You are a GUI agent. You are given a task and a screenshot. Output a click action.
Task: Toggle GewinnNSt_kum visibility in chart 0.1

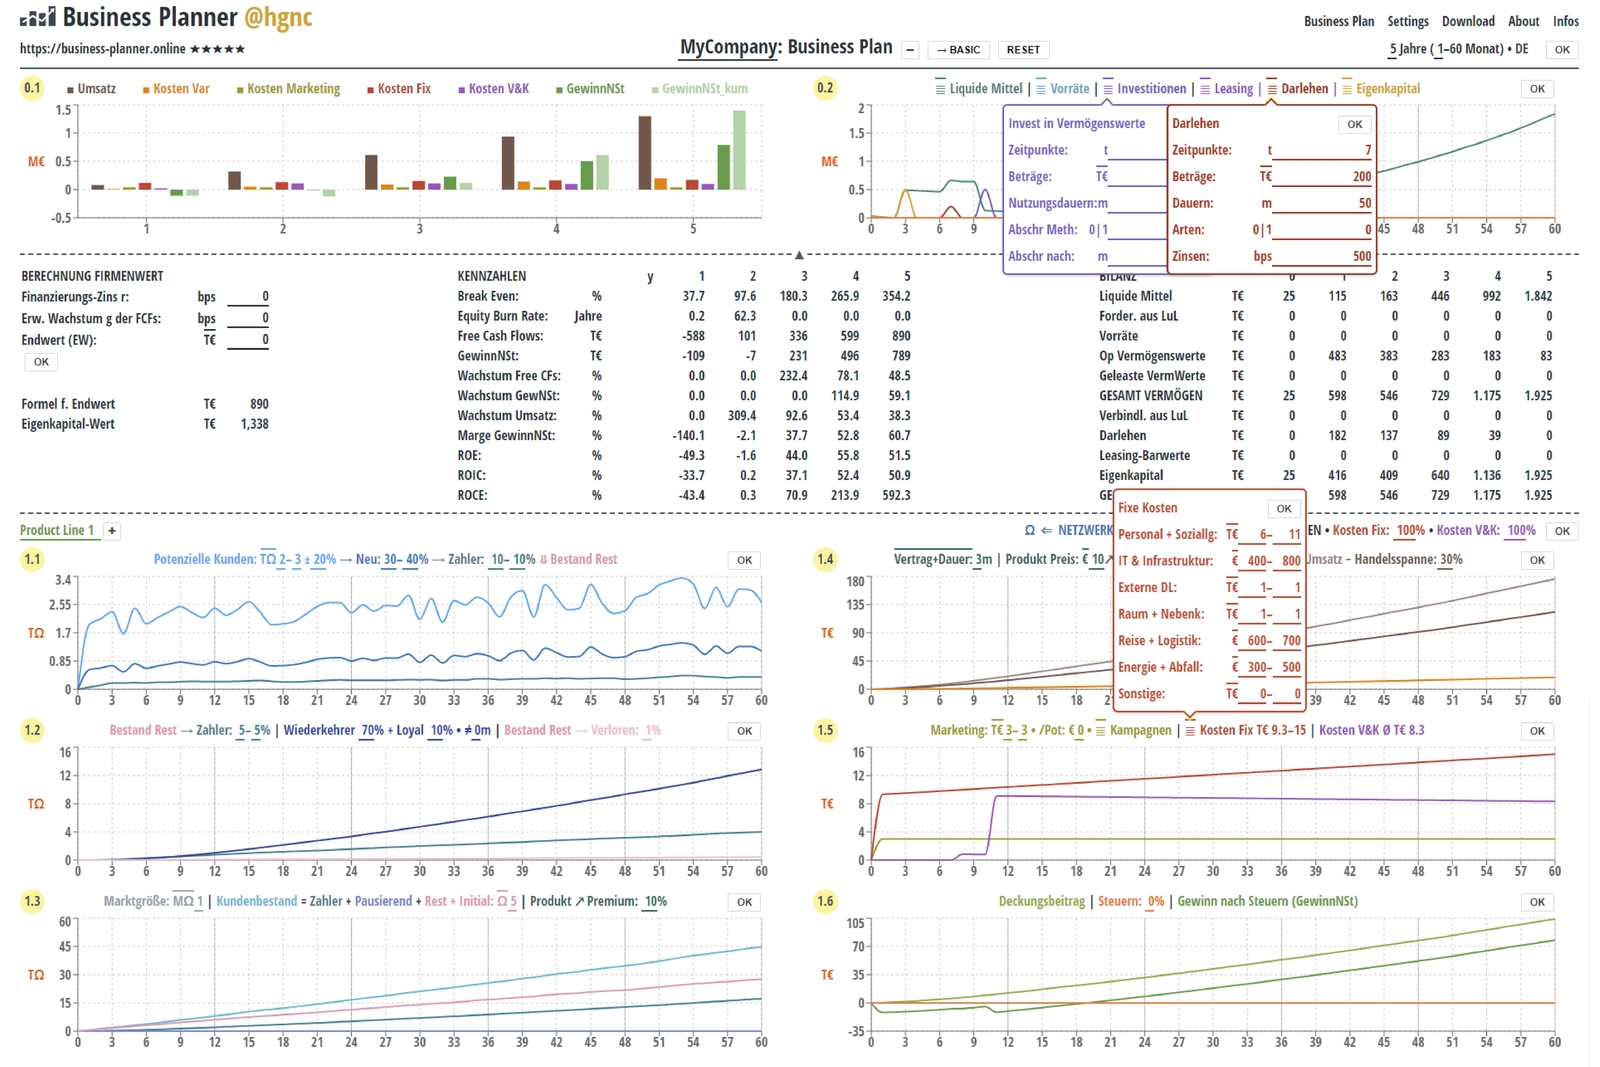698,88
